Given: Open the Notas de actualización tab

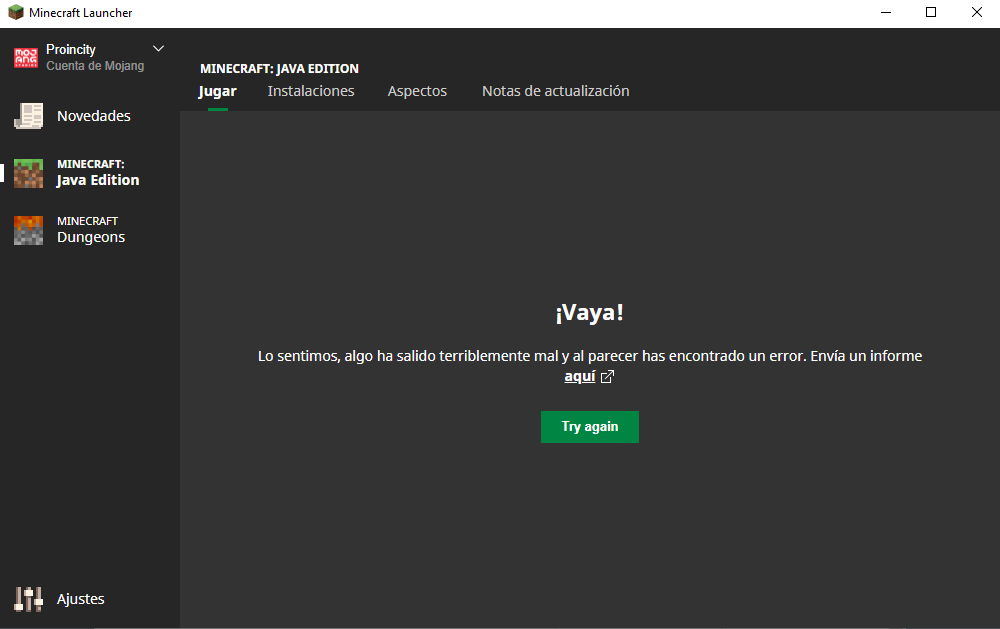Looking at the screenshot, I should point(555,91).
